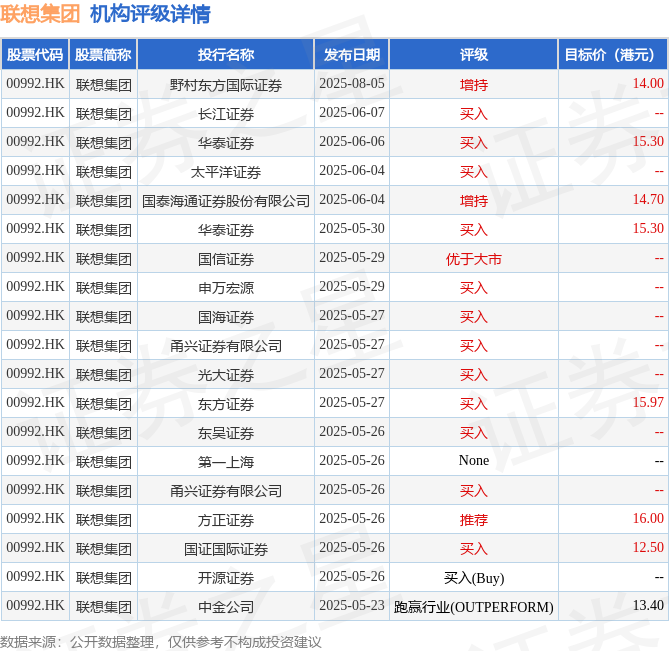Click 东方证券 broker name
The width and height of the screenshot is (669, 651).
coord(226,404)
